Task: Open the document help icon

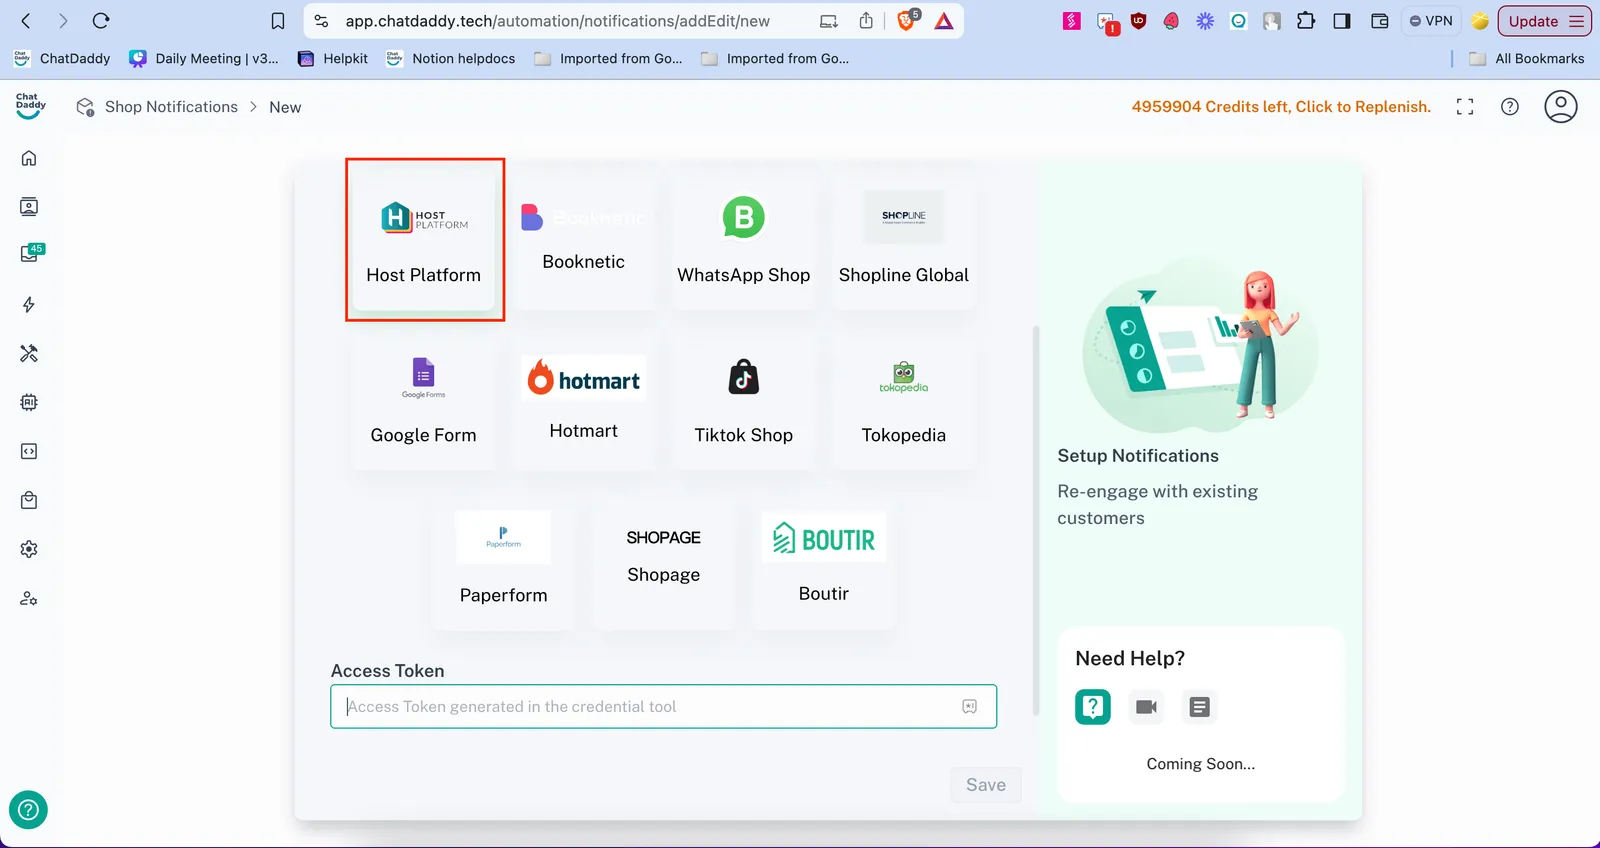Action: [1199, 707]
